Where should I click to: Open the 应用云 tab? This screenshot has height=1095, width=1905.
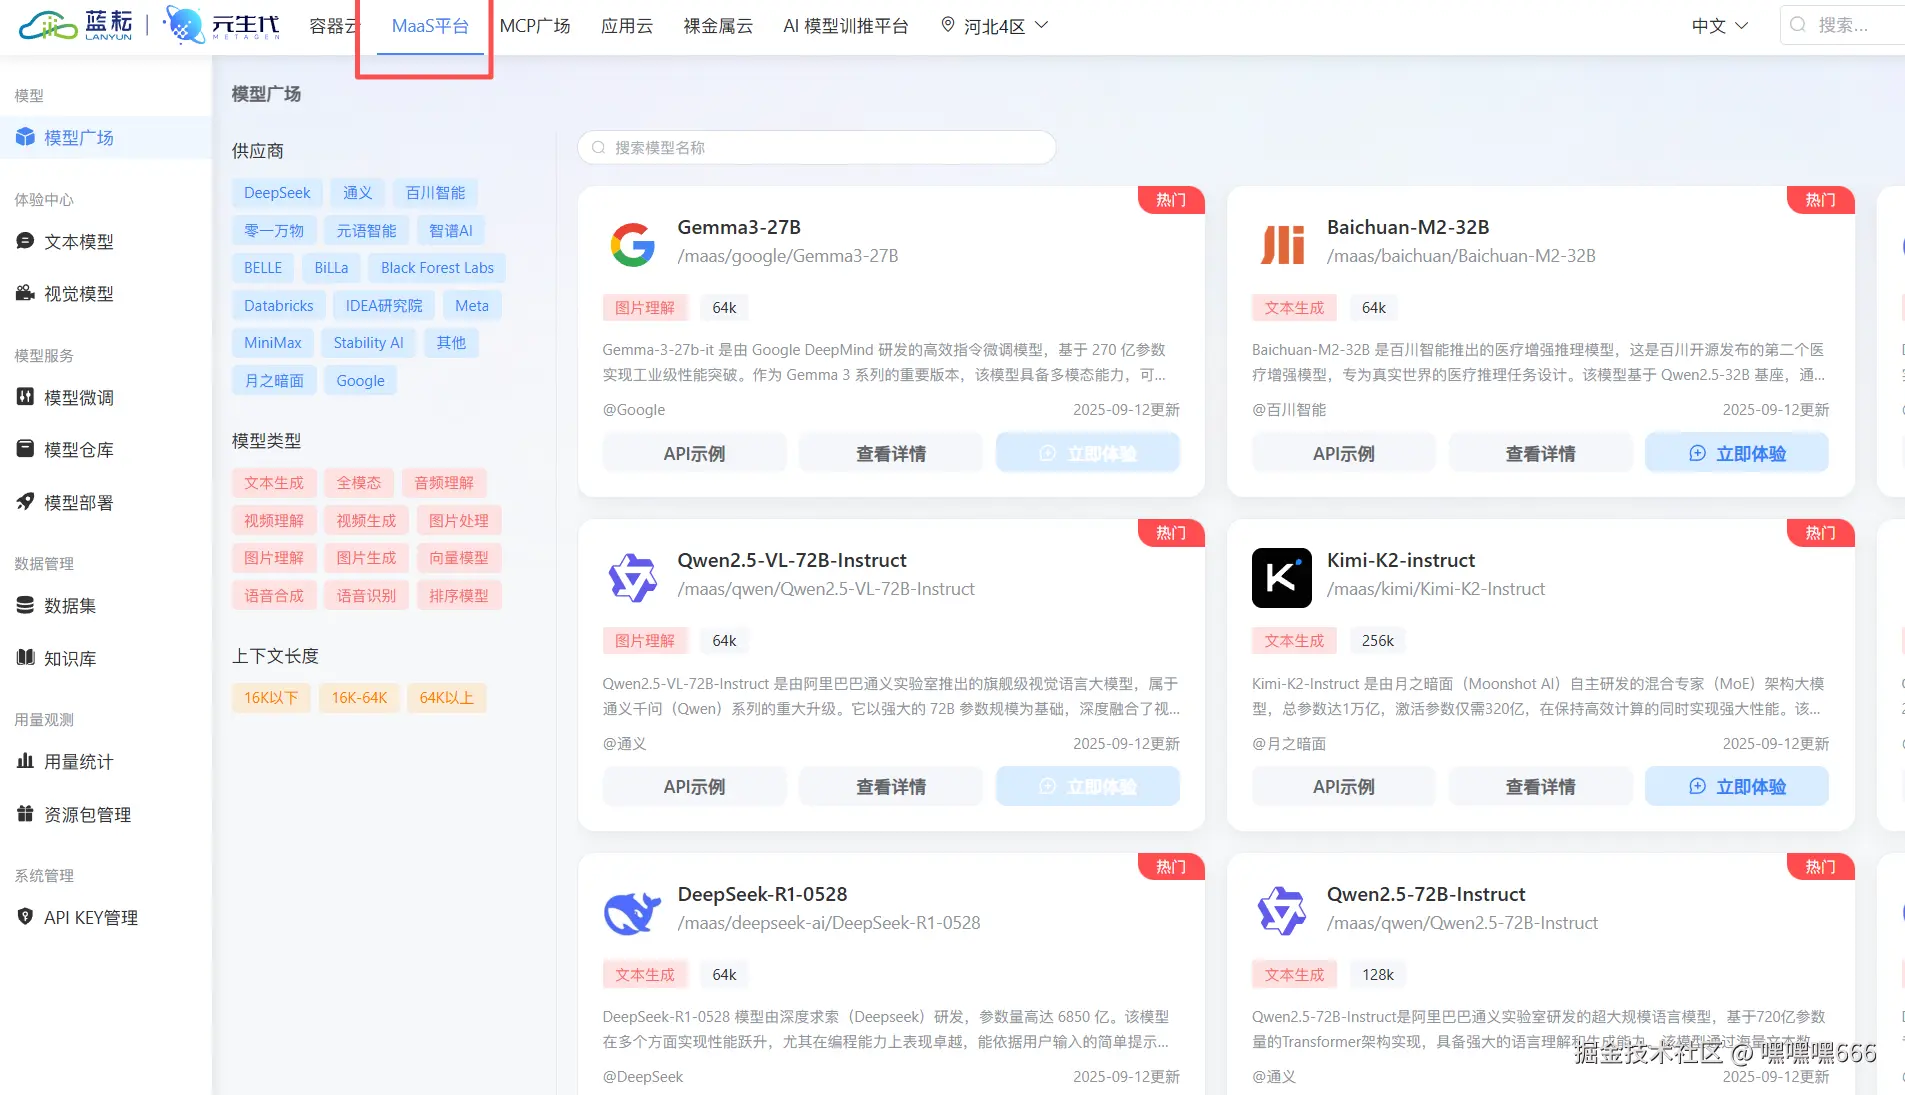[627, 26]
